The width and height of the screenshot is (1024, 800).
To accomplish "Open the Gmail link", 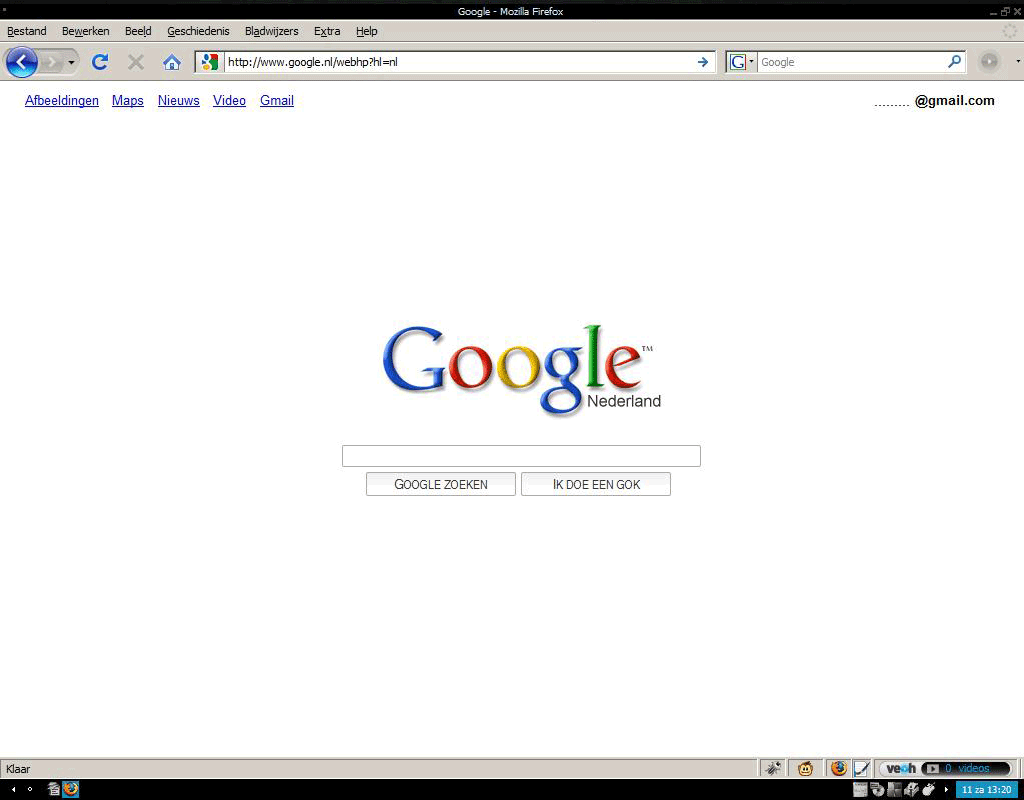I will click(x=277, y=101).
